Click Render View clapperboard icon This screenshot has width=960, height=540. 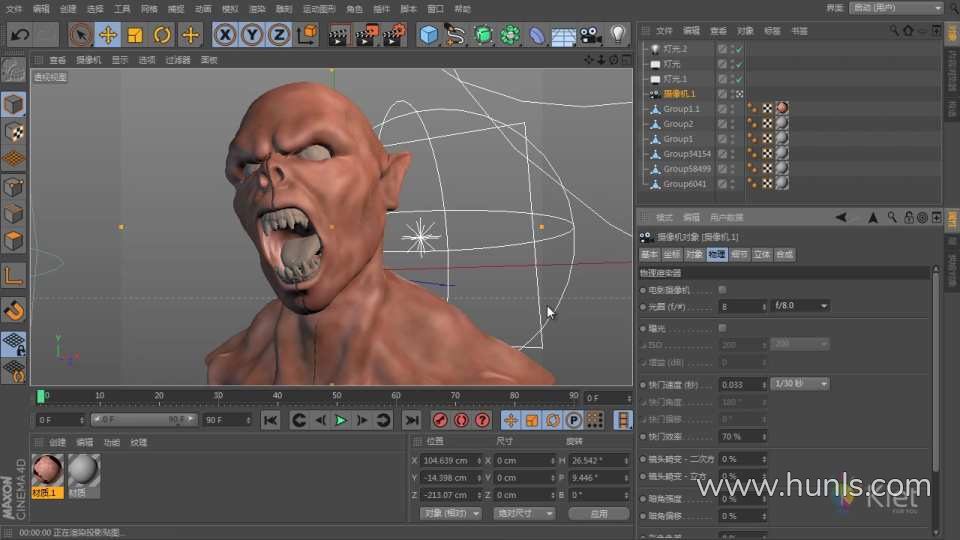(339, 35)
